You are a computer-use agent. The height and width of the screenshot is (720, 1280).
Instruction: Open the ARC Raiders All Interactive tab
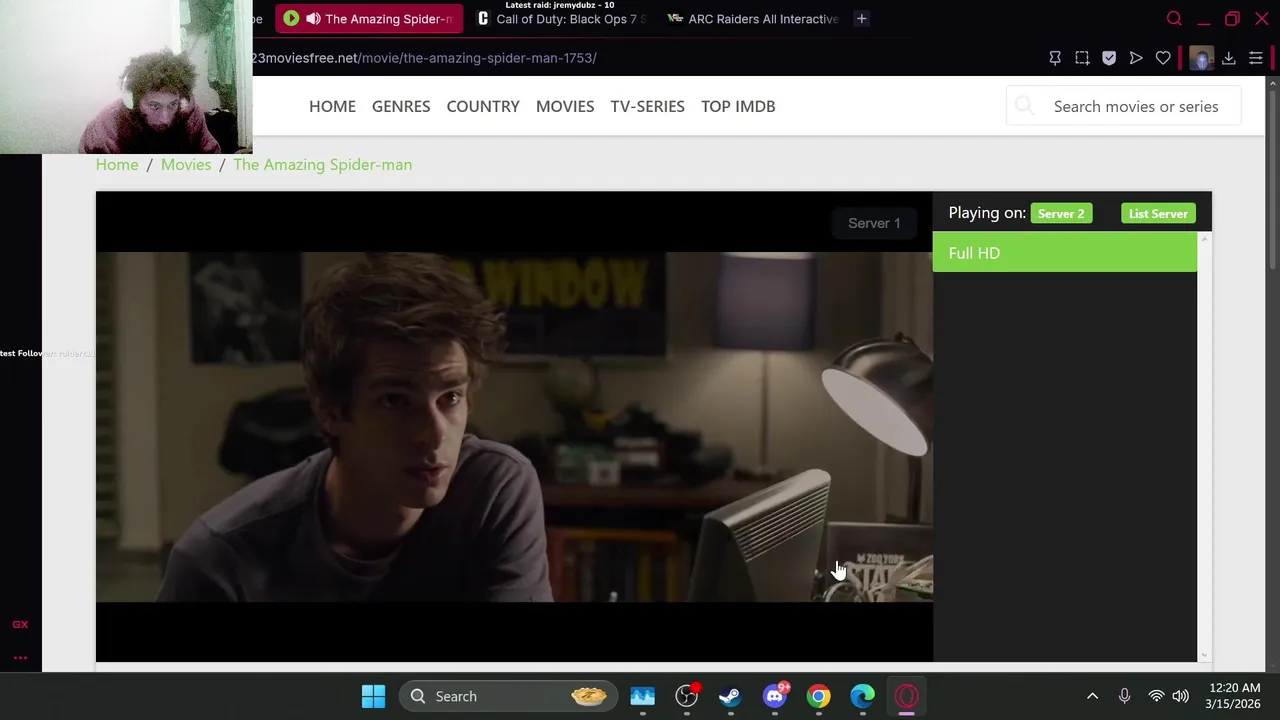click(x=753, y=19)
